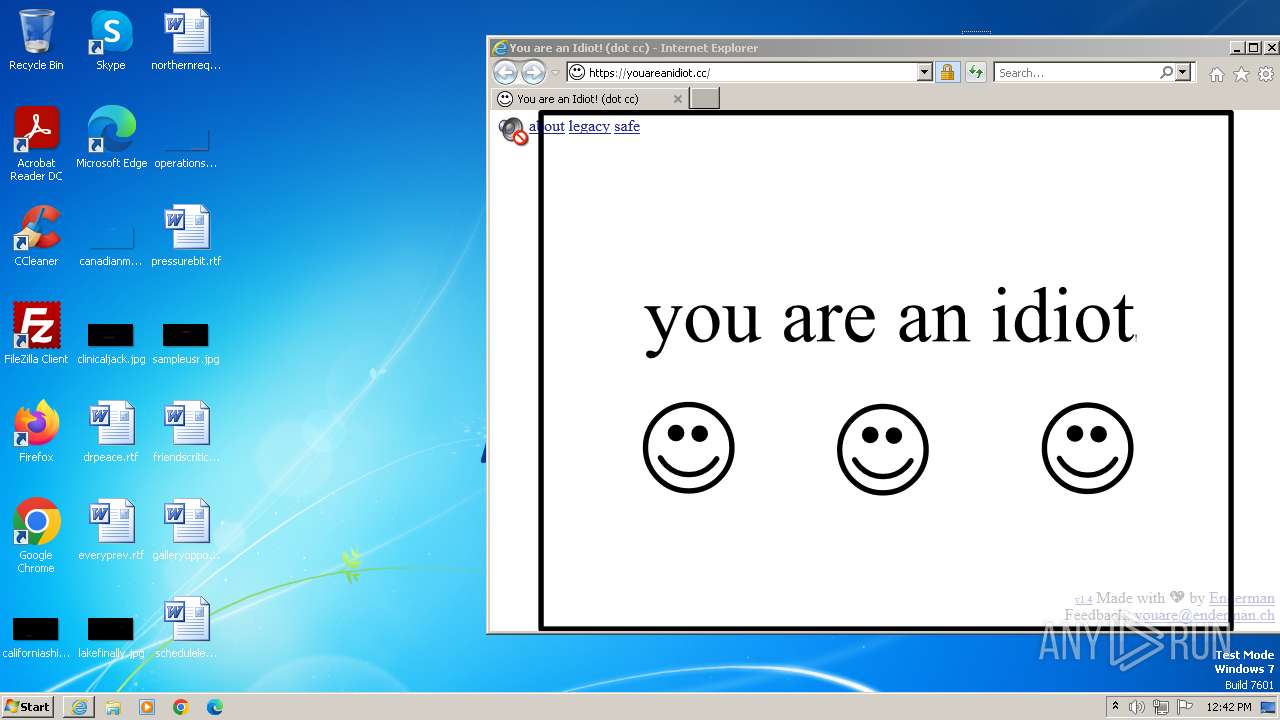Open network tray icon
Screen dimensions: 1280x720
(1161, 707)
